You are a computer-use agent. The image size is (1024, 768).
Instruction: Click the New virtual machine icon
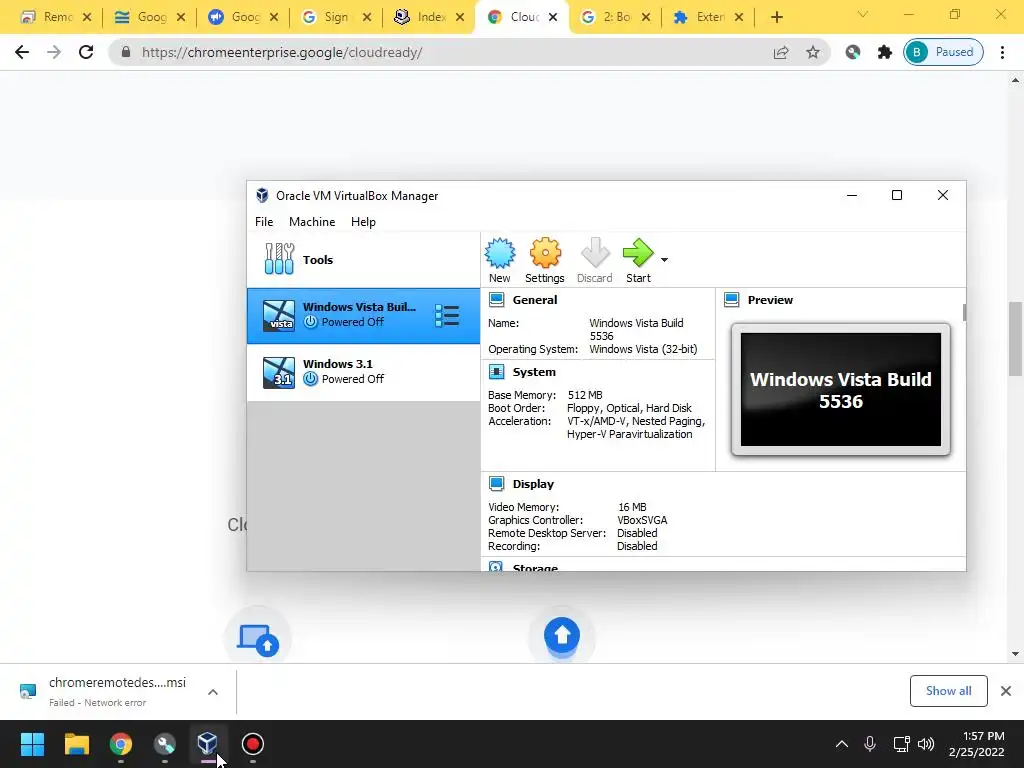500,253
